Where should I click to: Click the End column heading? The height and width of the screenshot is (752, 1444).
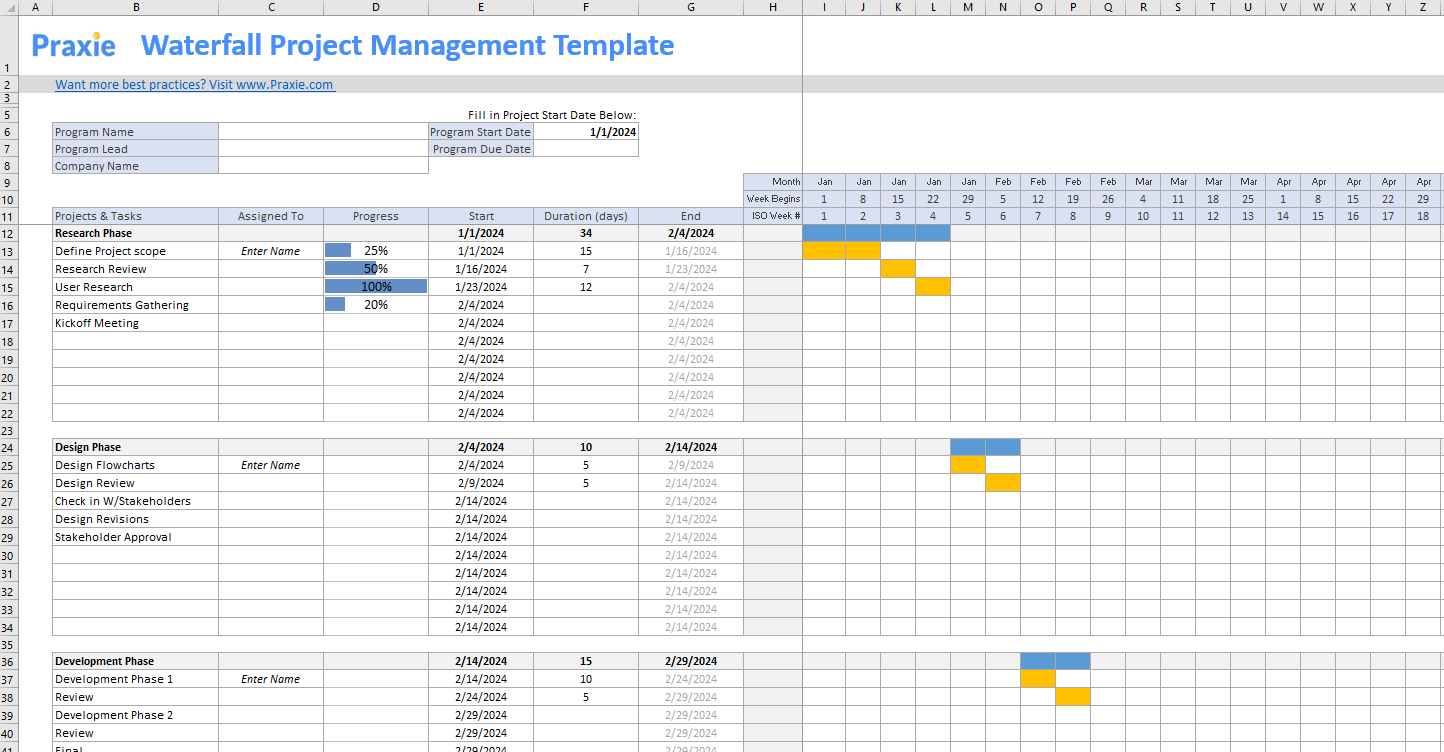[691, 216]
